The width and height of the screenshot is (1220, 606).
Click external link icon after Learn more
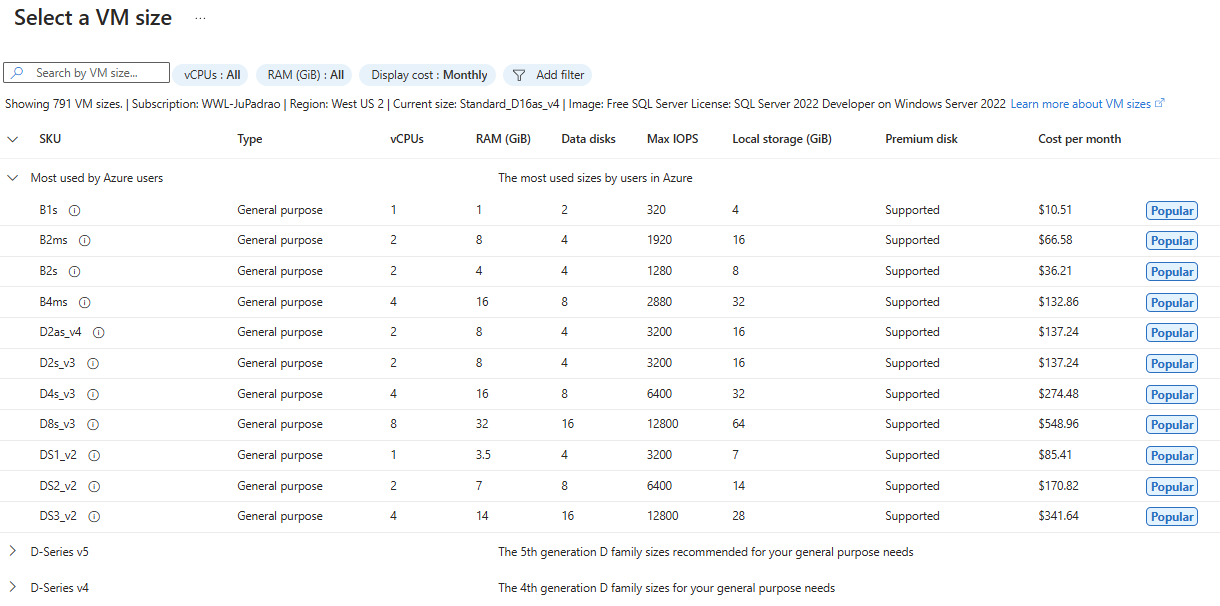[x=1158, y=103]
